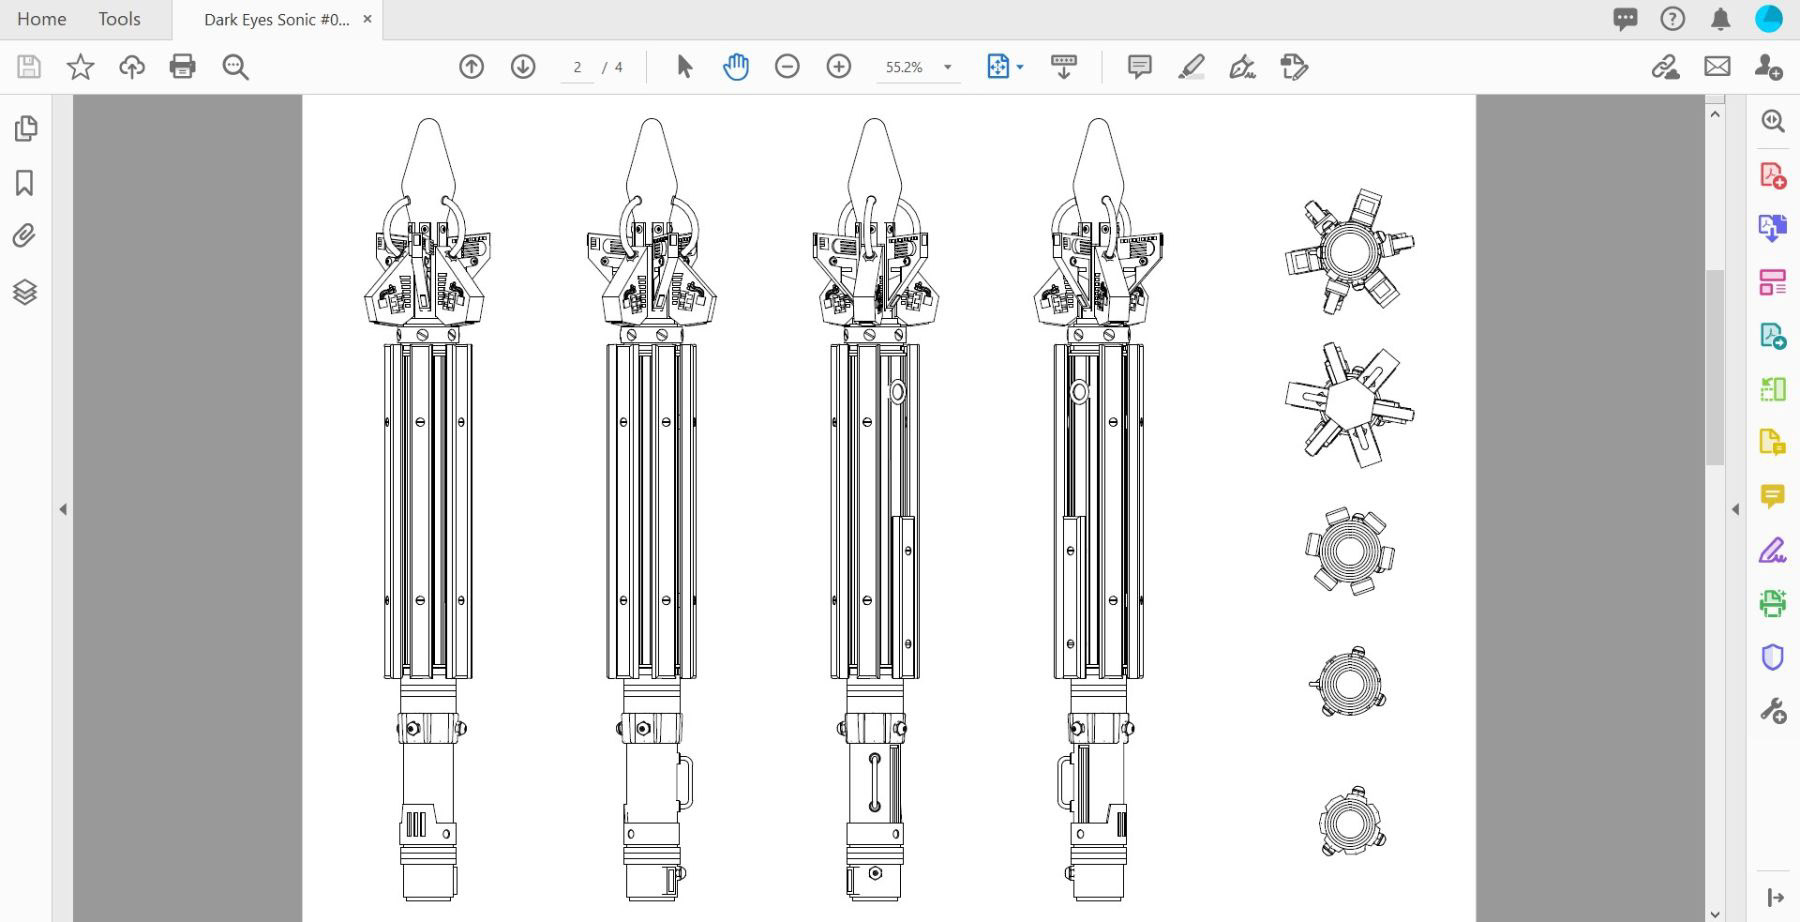Open Organize Pages tool (pink)

coord(1773,282)
